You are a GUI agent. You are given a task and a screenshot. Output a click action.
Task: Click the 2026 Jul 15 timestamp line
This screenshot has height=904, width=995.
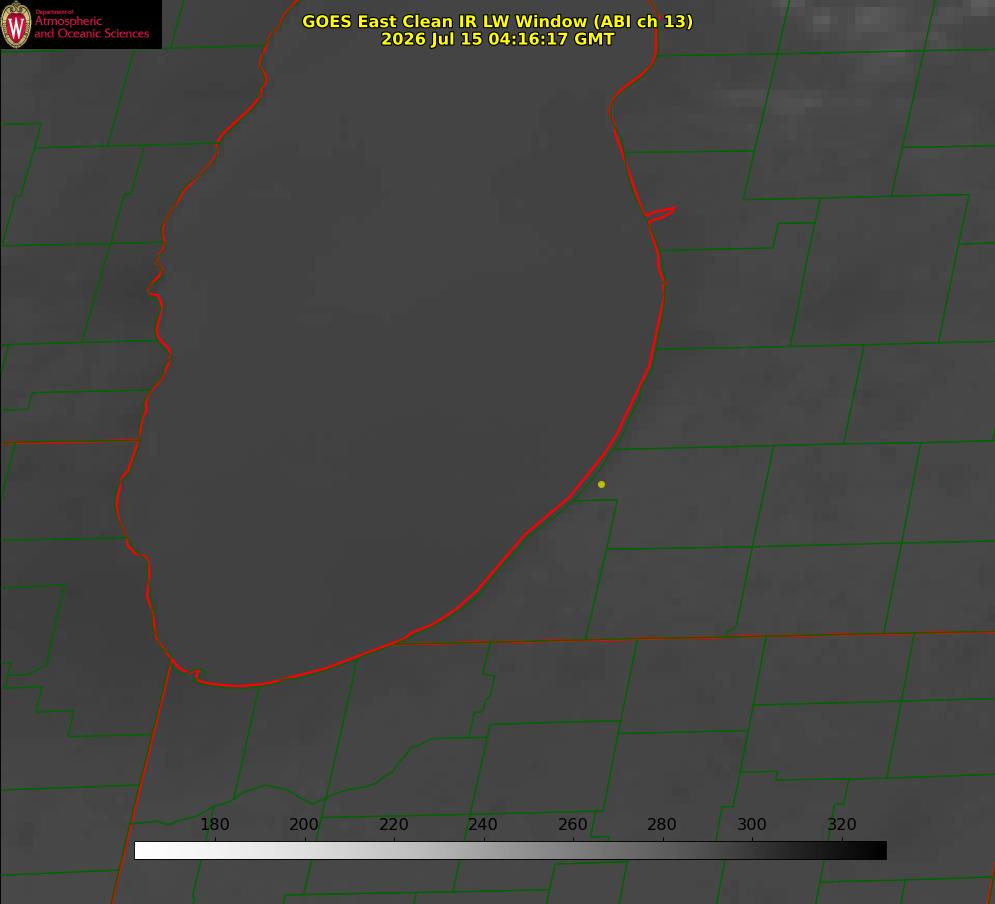498,39
